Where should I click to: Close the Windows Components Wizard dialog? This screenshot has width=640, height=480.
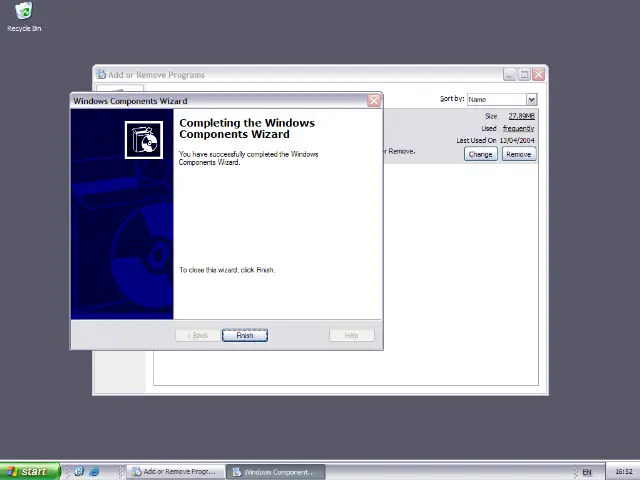[374, 100]
